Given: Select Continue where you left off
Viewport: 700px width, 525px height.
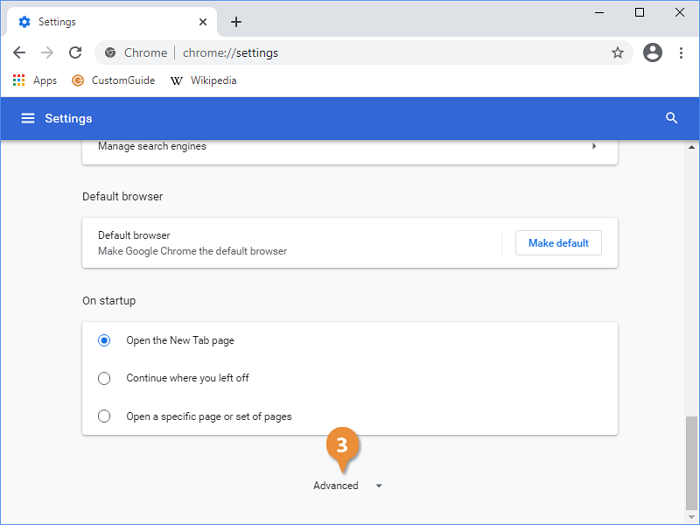Looking at the screenshot, I should pos(104,378).
